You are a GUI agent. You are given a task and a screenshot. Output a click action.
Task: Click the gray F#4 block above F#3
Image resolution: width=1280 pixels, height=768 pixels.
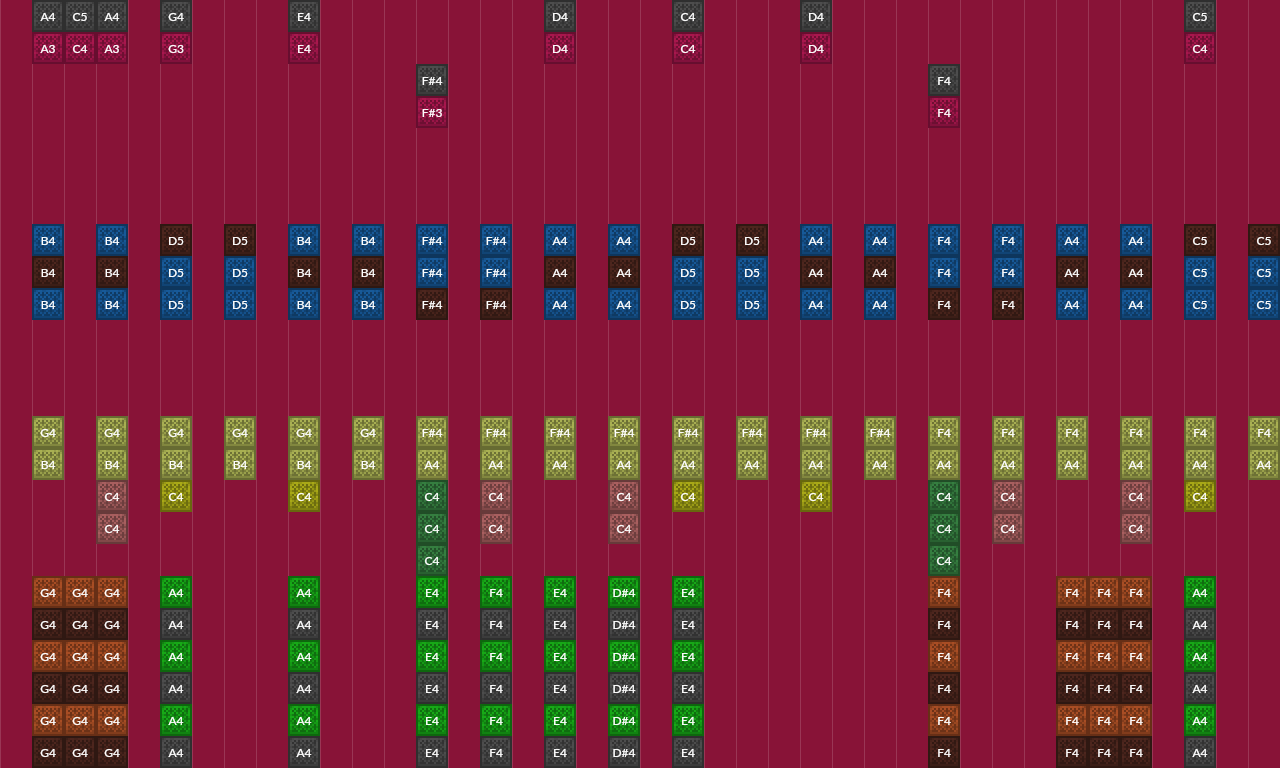[x=432, y=81]
